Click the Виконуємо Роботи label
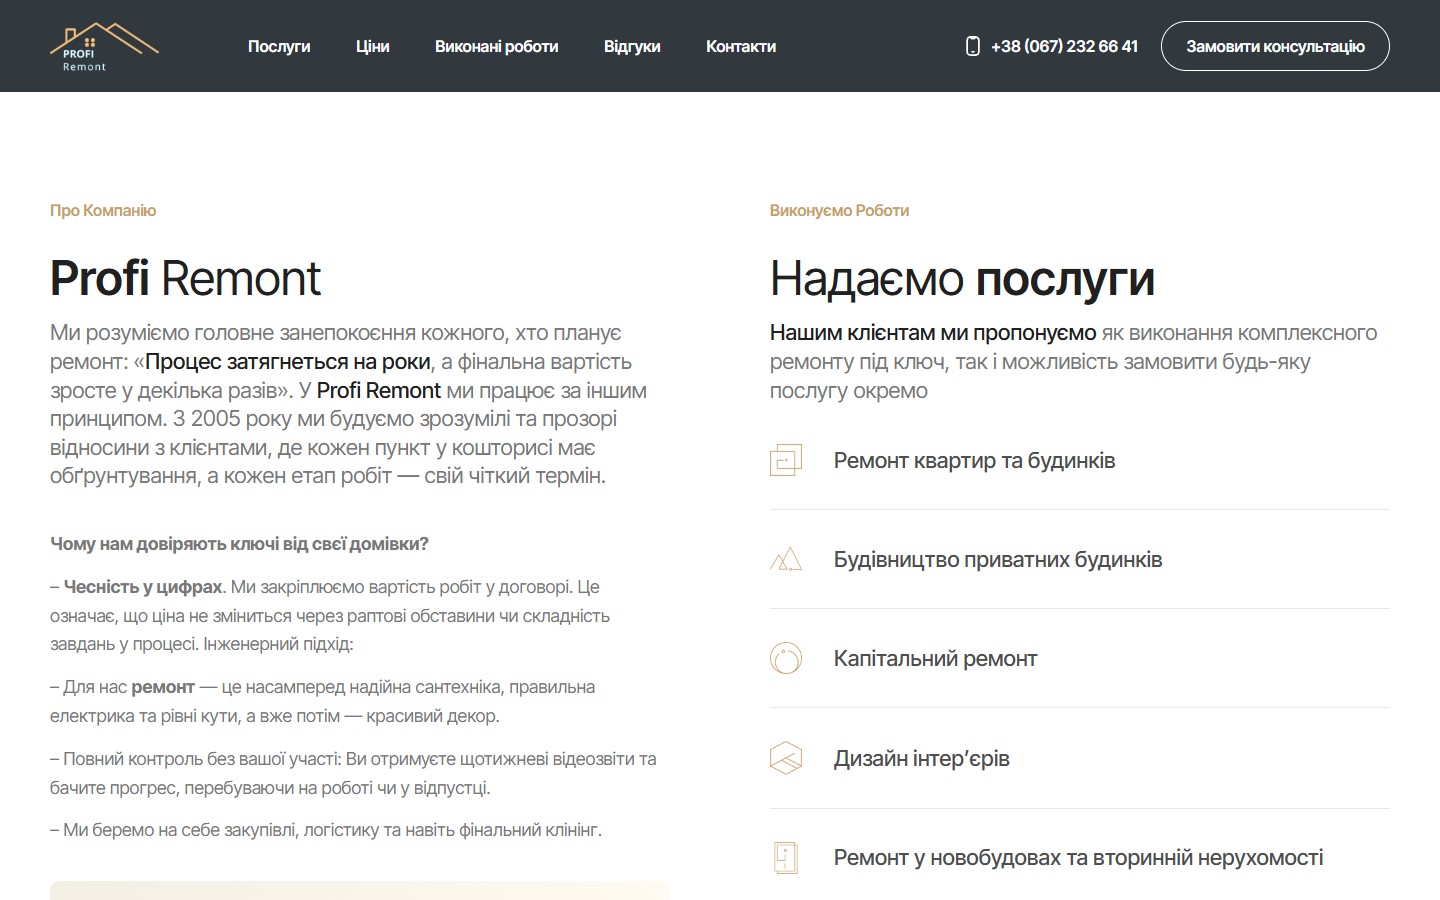 click(839, 210)
